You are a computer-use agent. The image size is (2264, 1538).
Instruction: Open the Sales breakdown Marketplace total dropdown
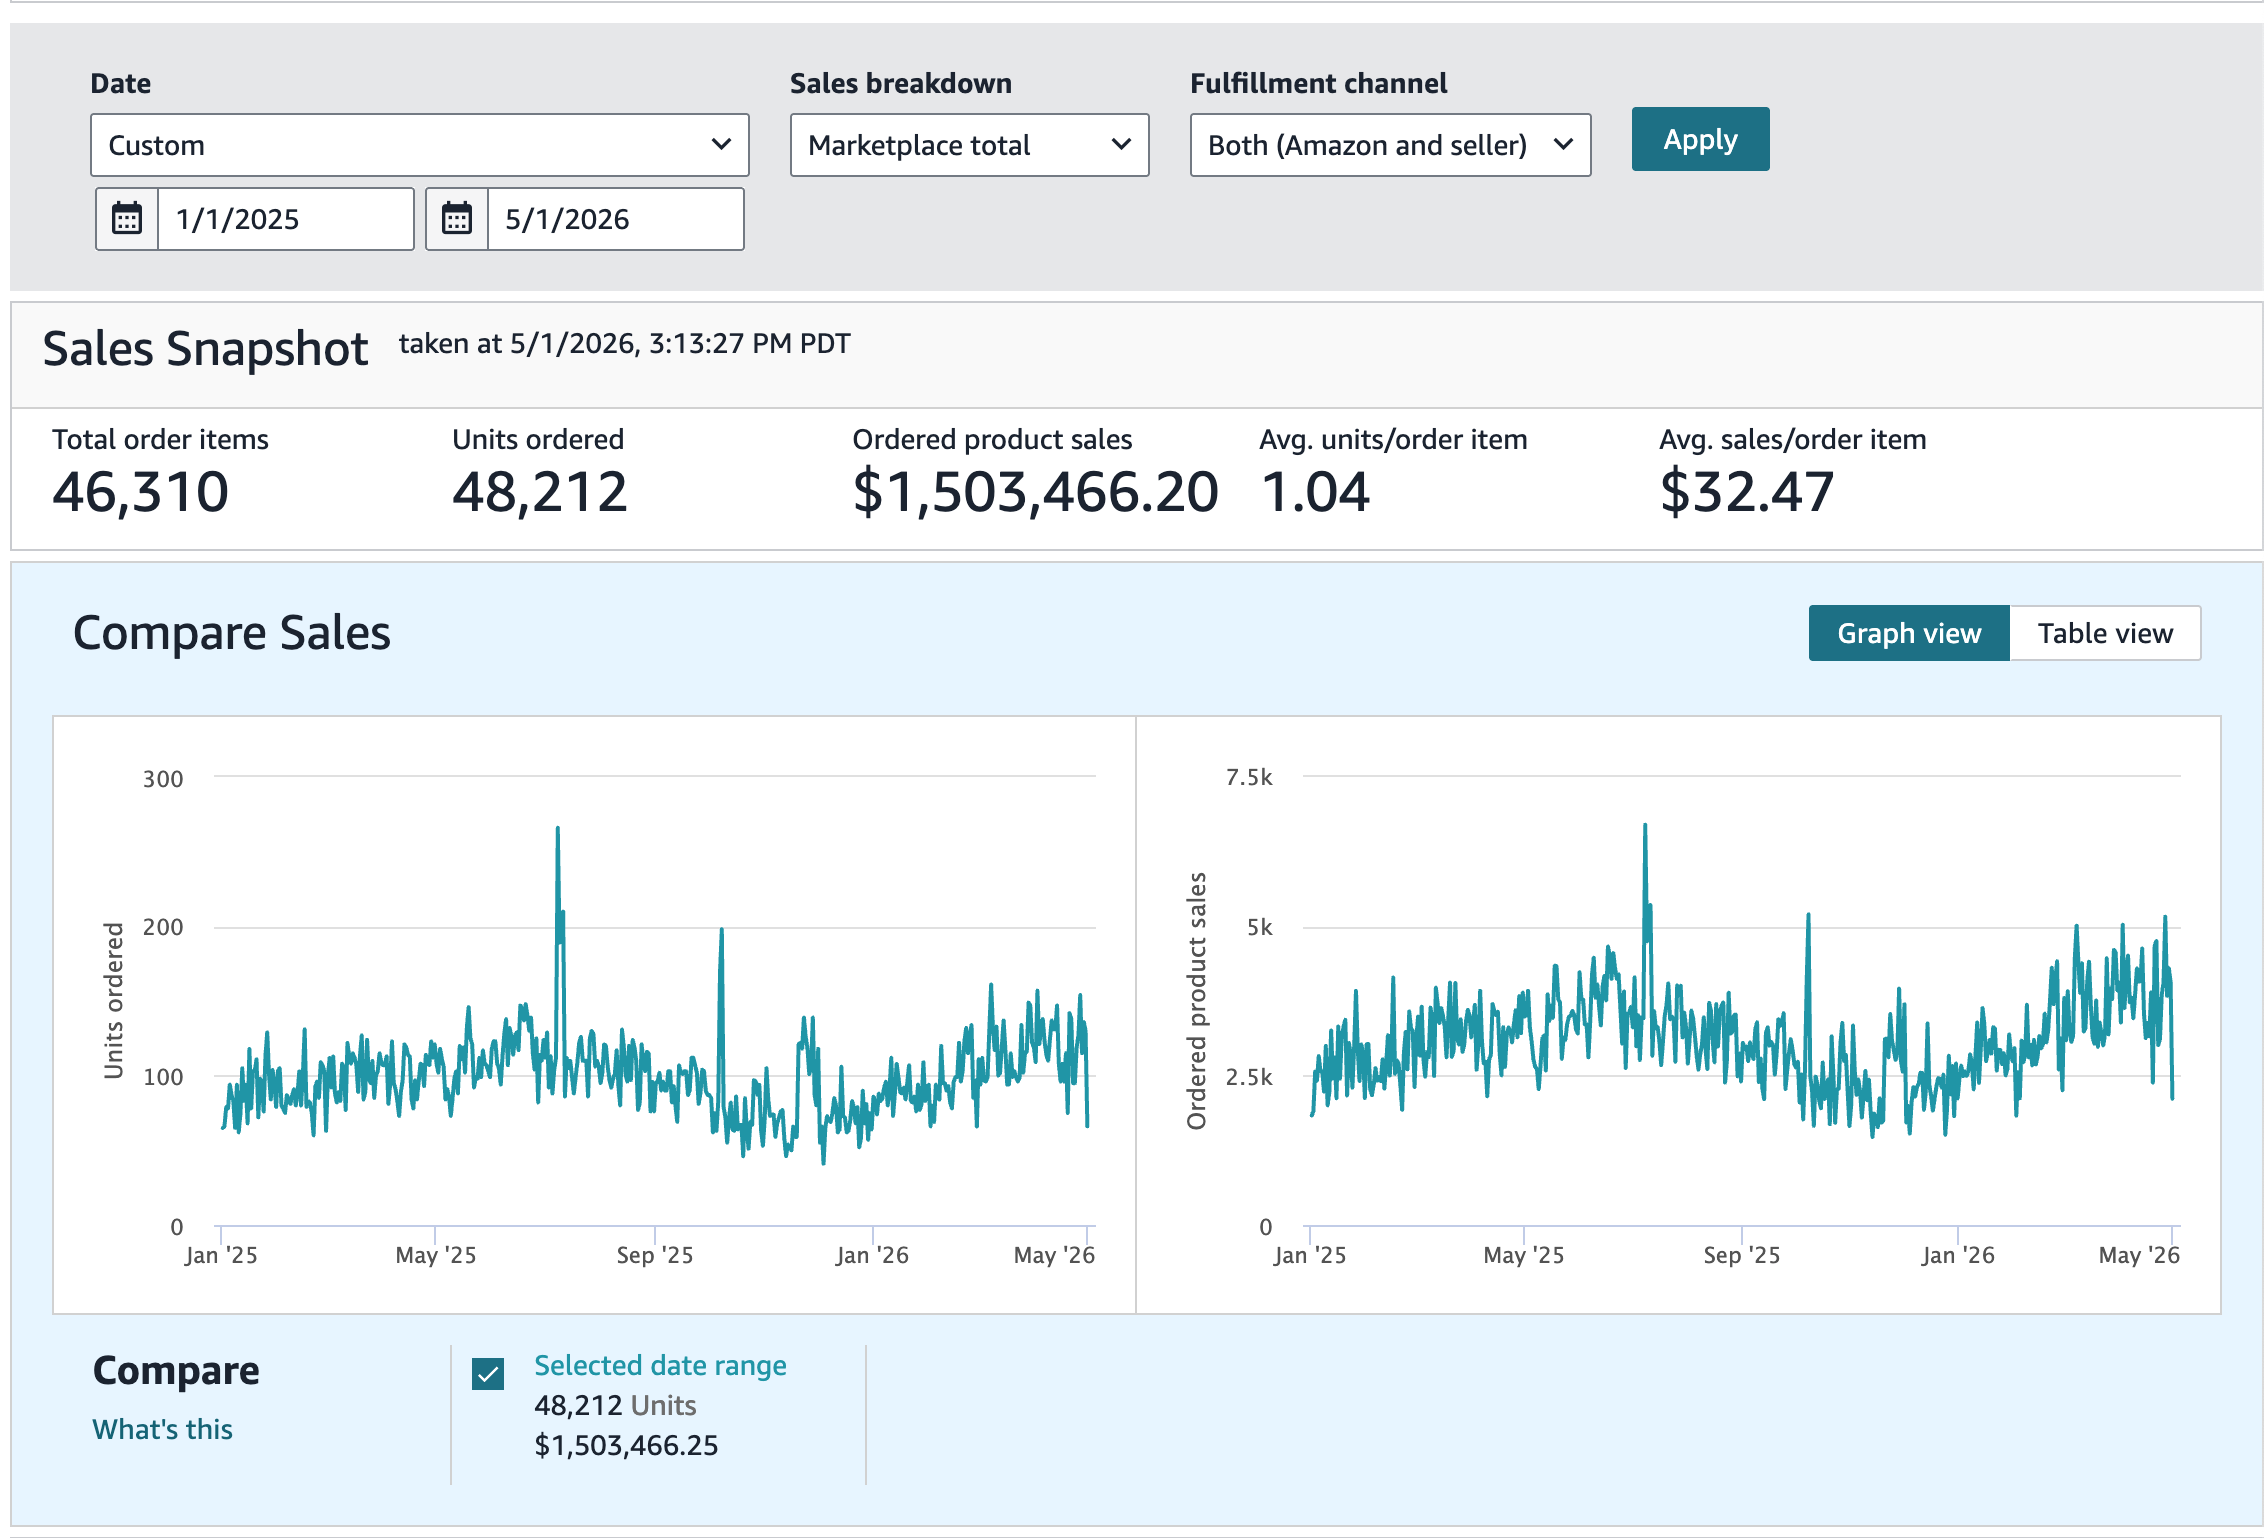point(970,145)
